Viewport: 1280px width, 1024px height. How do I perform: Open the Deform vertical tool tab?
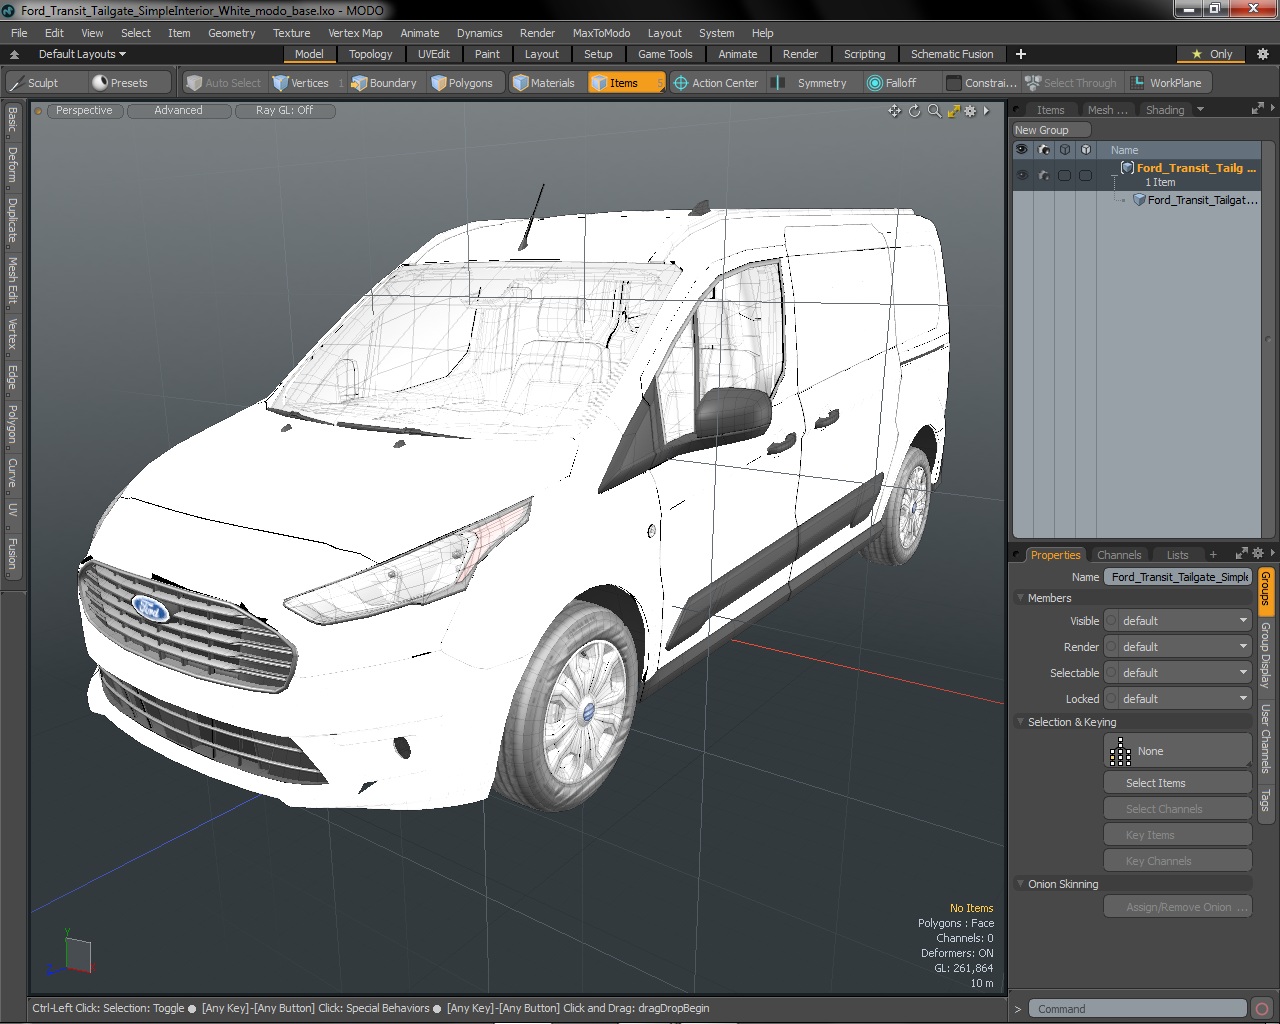[x=12, y=165]
